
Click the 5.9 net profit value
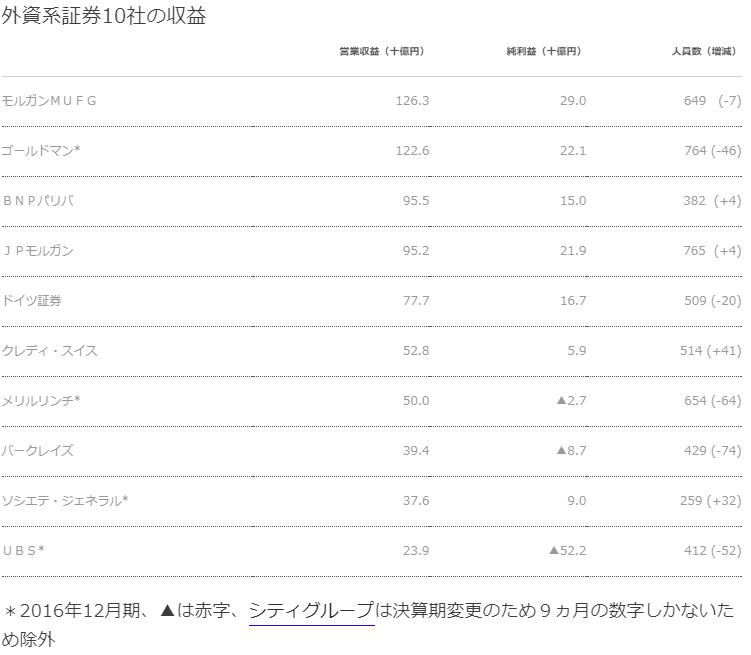[577, 351]
